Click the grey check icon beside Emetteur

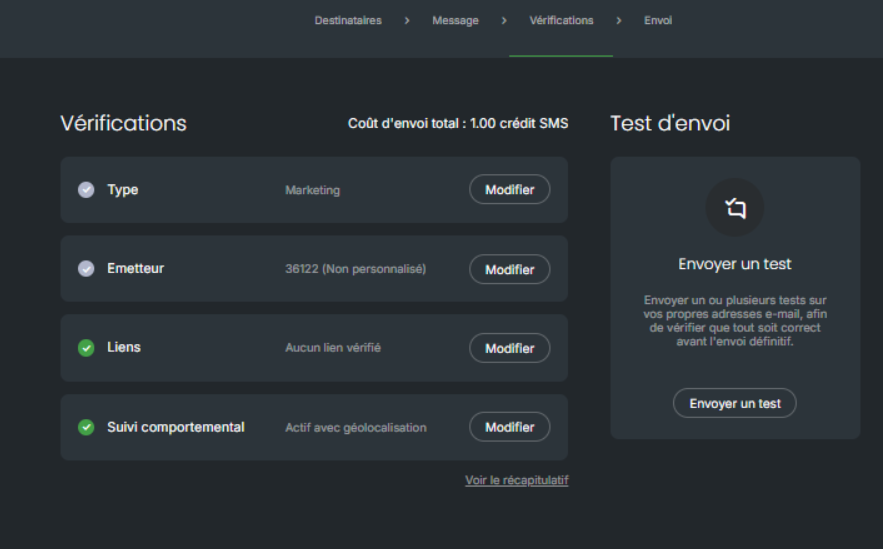[86, 269]
